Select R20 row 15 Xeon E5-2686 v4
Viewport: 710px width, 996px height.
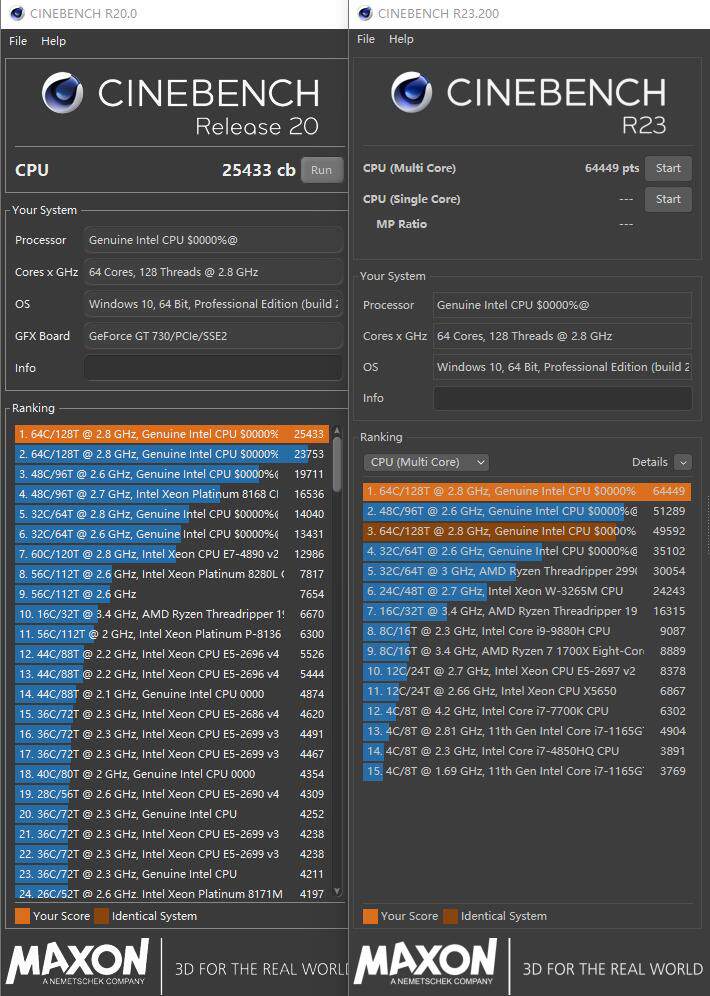[x=172, y=715]
